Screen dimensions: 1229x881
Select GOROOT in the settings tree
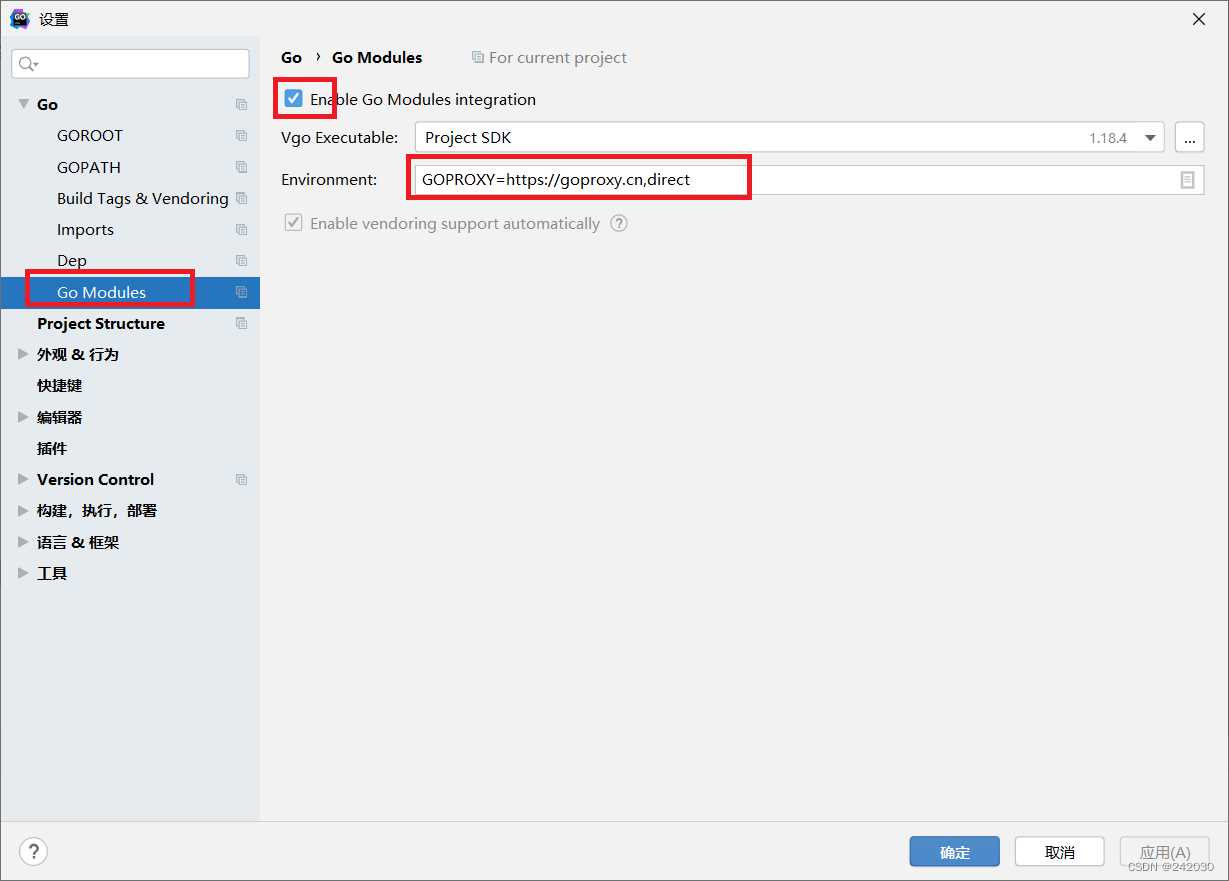click(90, 135)
